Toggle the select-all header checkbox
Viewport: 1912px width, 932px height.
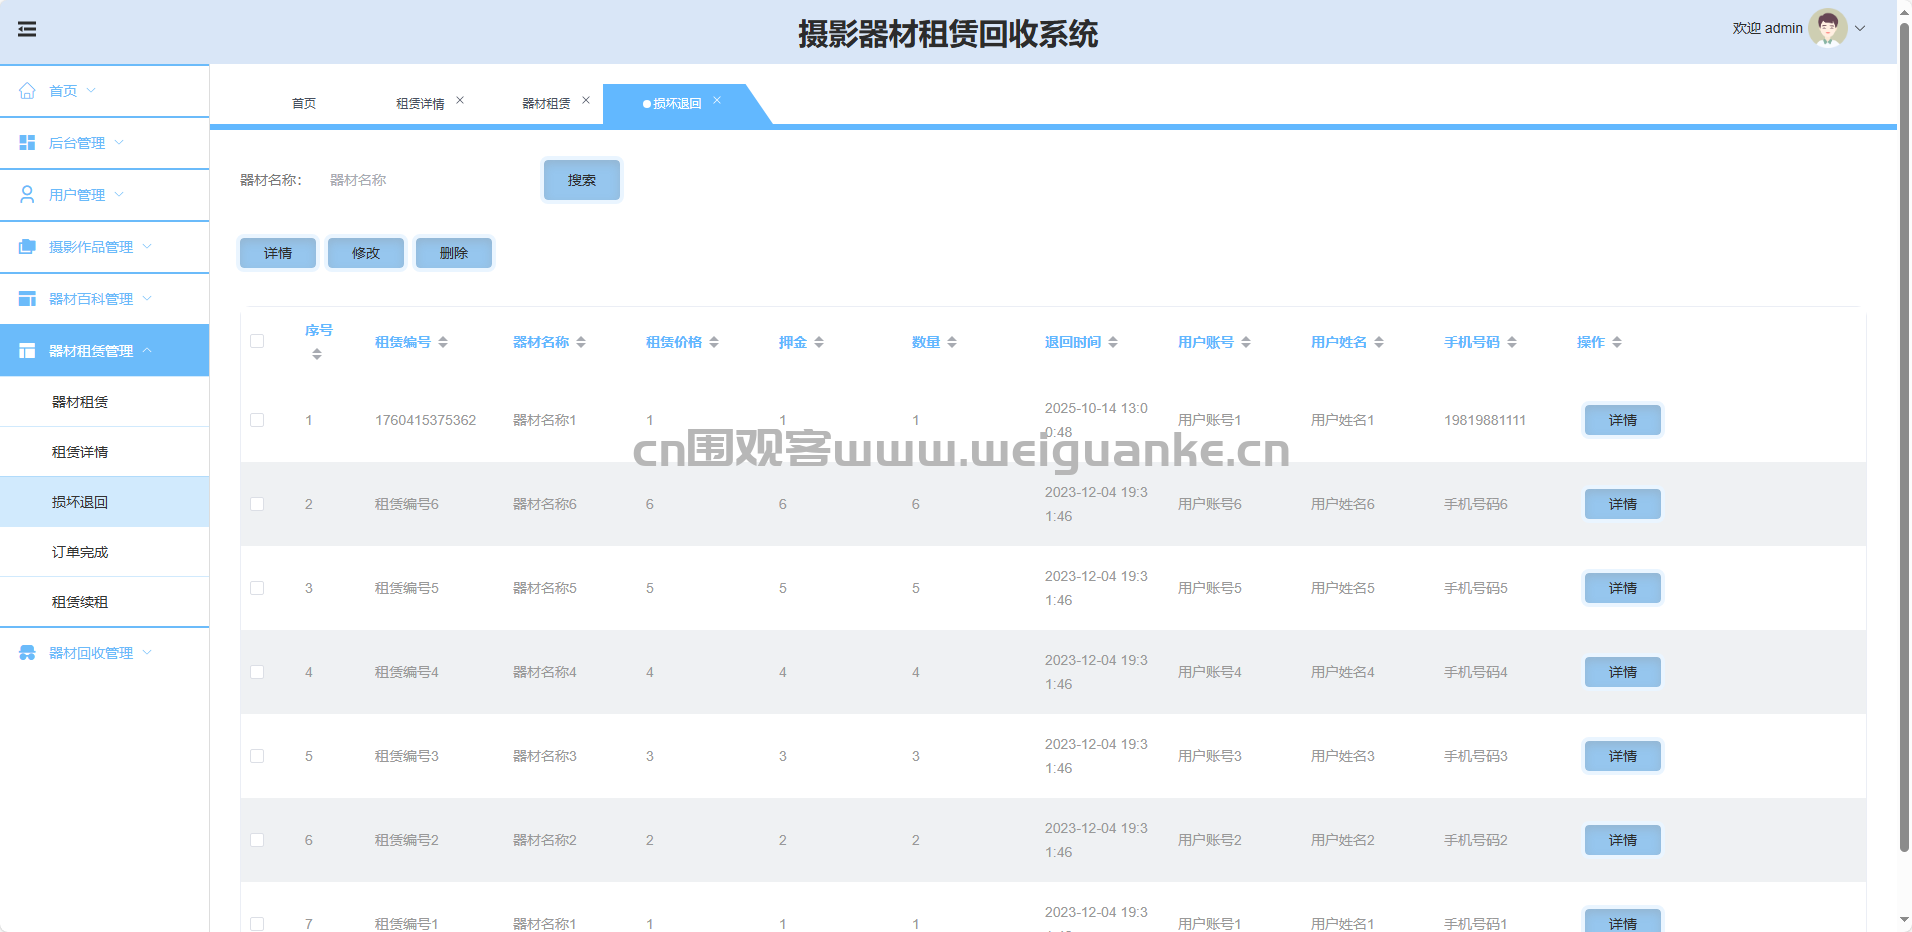click(257, 341)
